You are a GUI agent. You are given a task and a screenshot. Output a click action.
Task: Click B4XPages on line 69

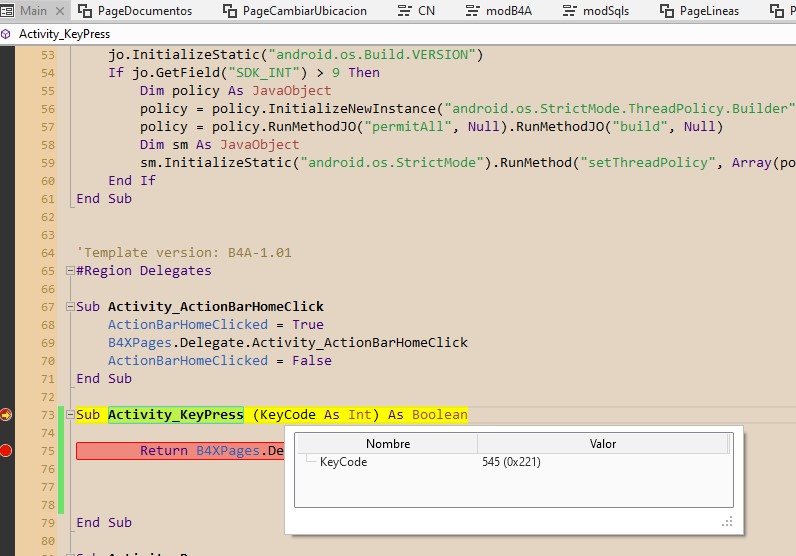(x=140, y=343)
